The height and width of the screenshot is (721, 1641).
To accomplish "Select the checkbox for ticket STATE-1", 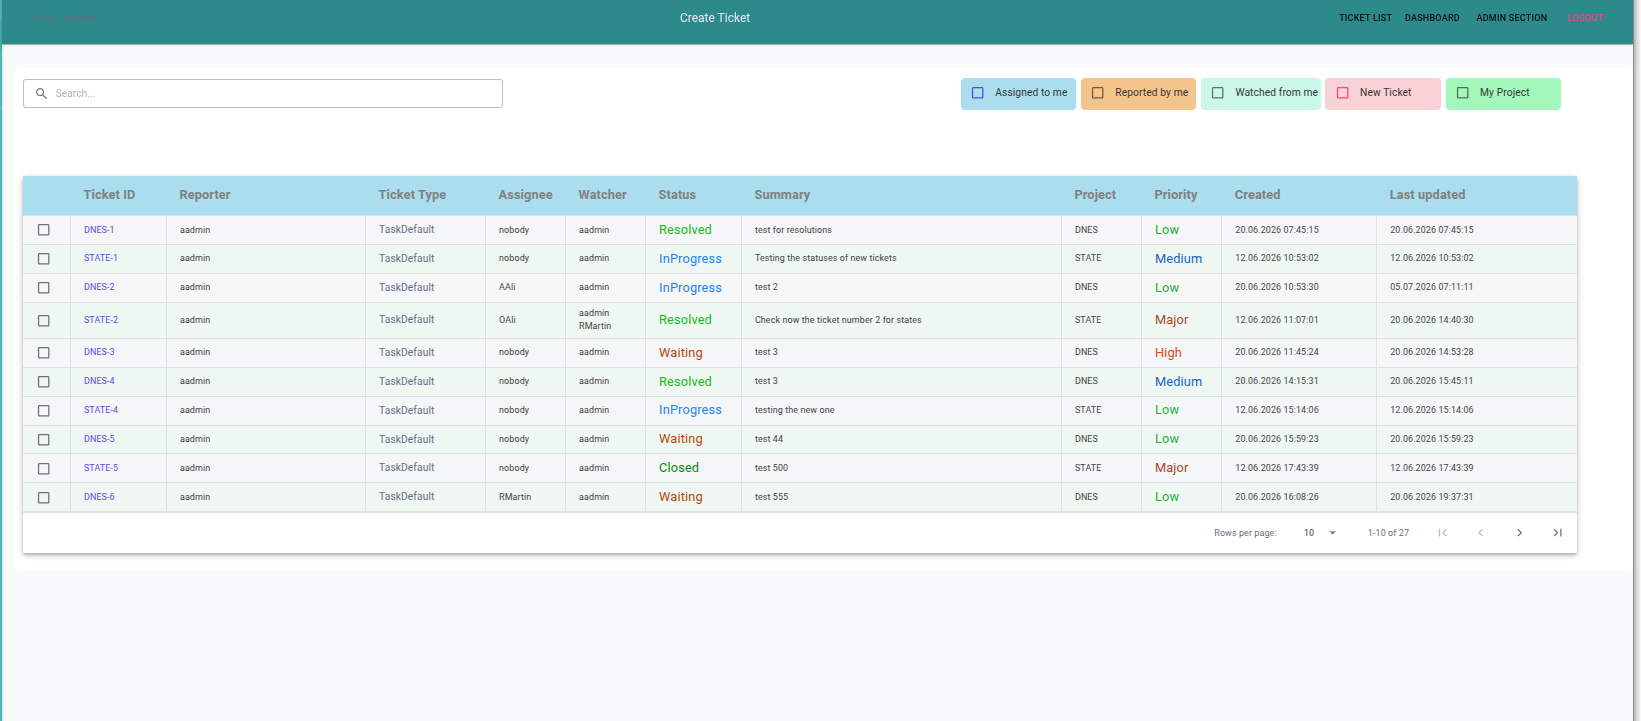I will (x=44, y=259).
